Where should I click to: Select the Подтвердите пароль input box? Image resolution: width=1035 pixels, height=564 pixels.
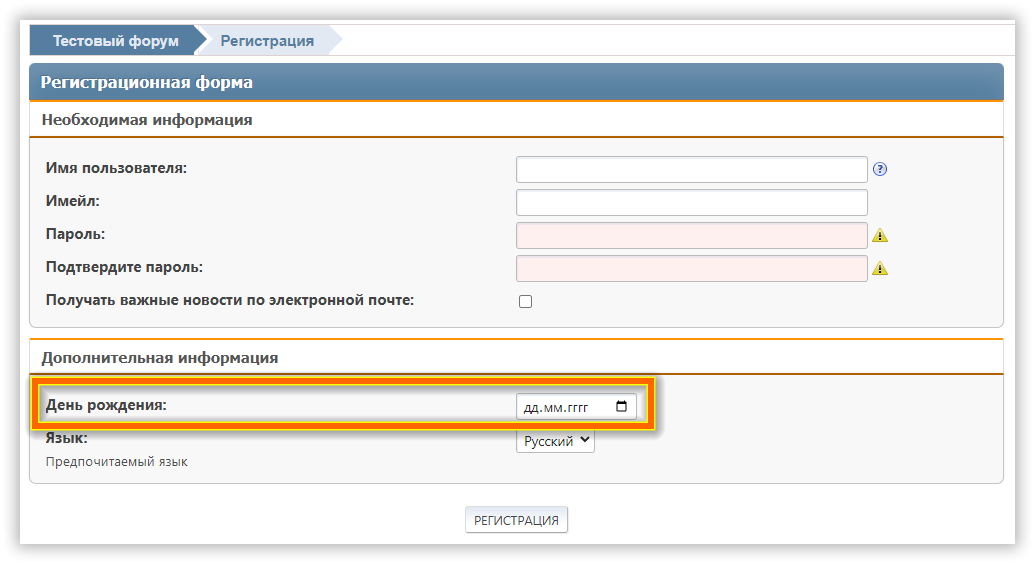(x=691, y=268)
